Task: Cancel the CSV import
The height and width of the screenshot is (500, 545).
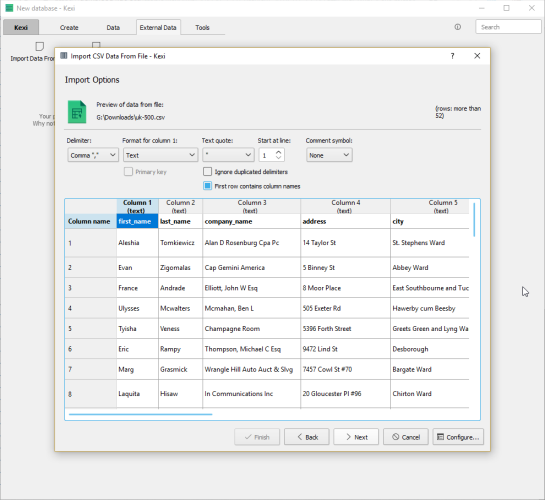Action: (406, 437)
